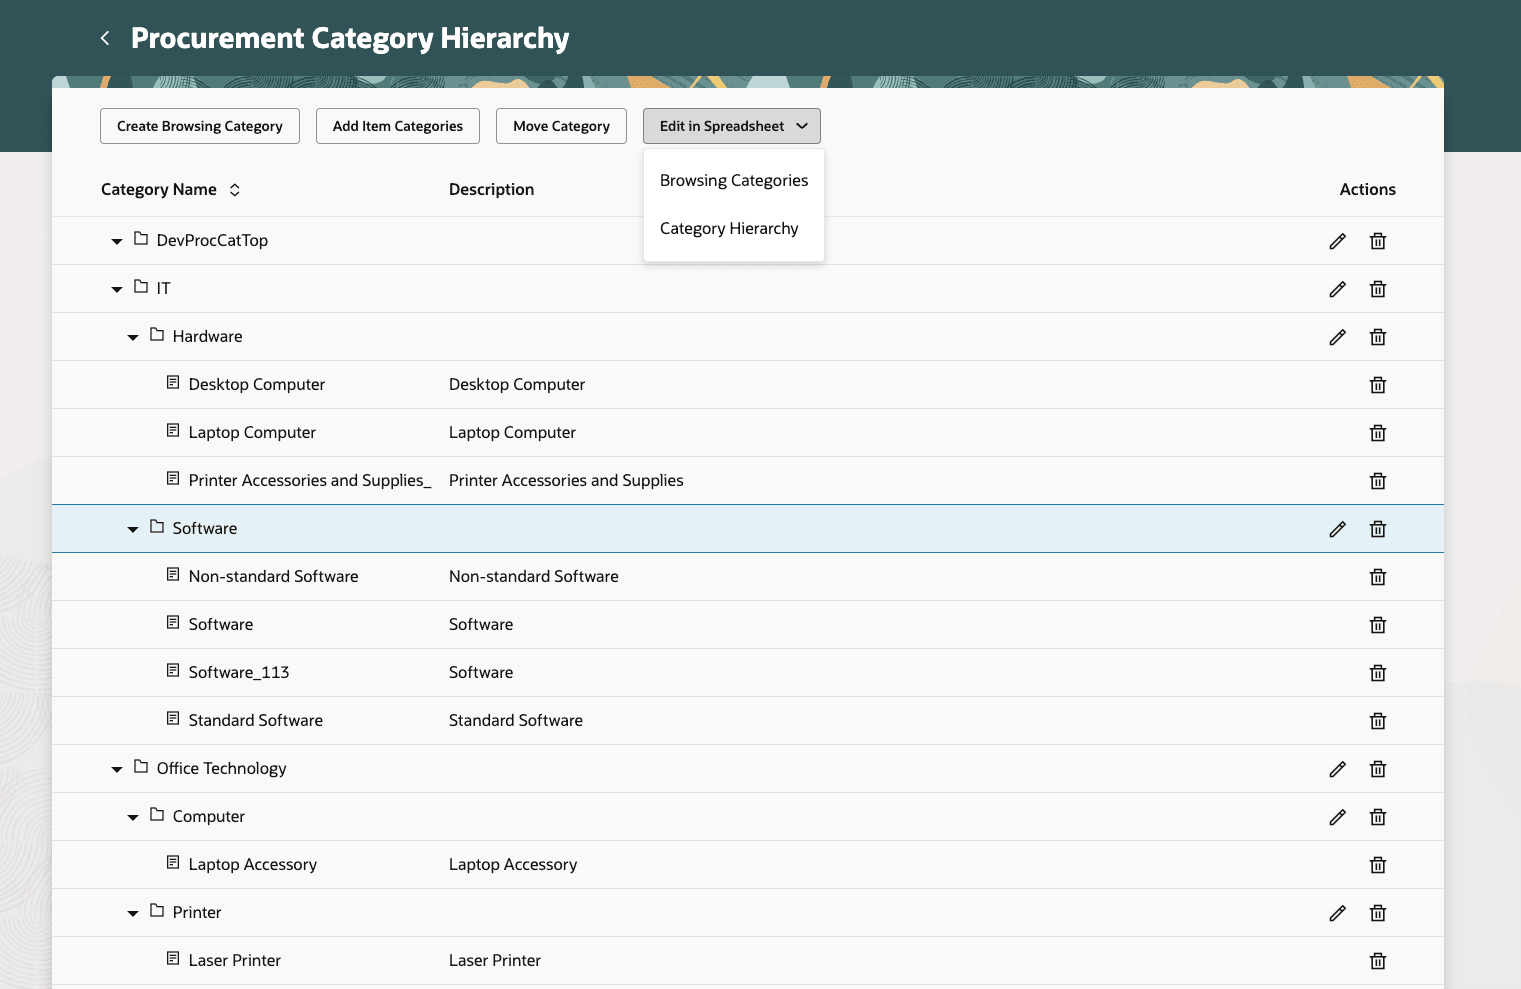Collapse the Software folder node
The width and height of the screenshot is (1521, 989).
click(133, 529)
